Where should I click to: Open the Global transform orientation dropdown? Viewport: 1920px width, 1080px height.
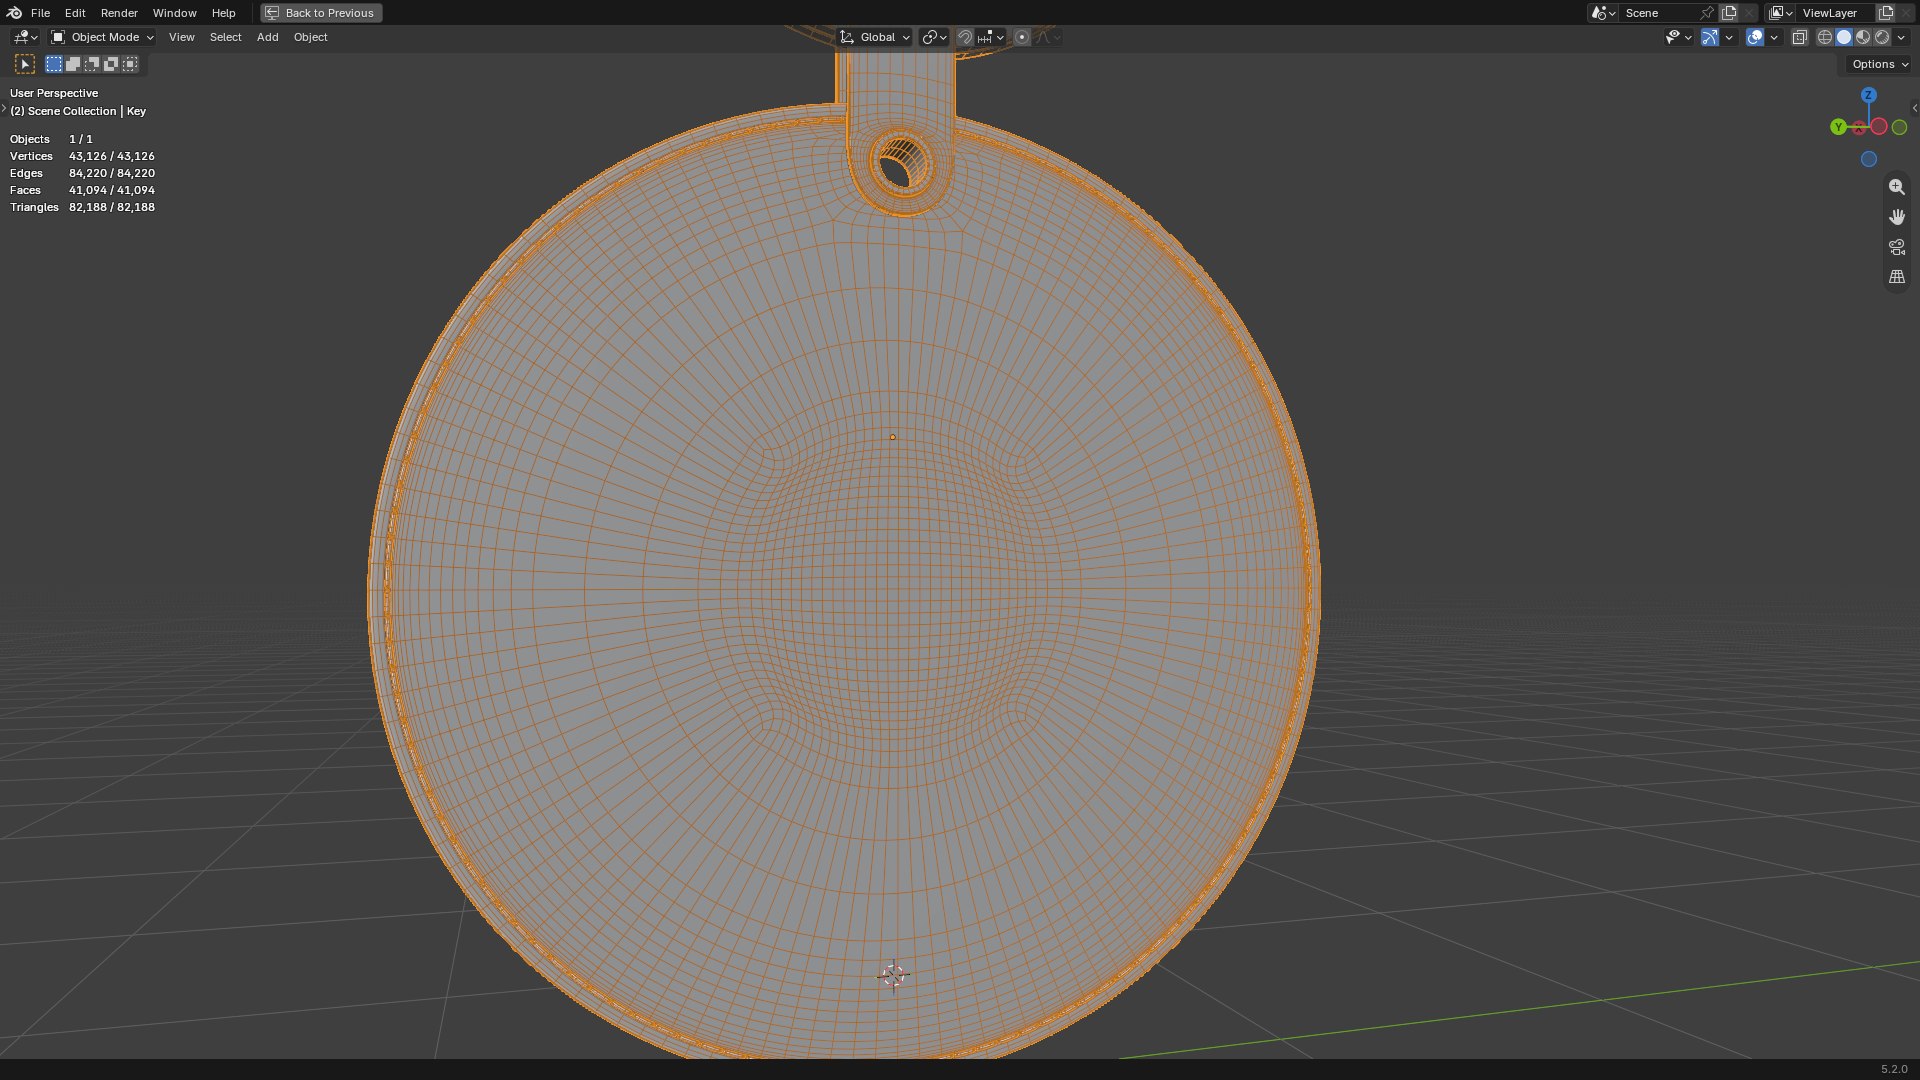(x=875, y=37)
